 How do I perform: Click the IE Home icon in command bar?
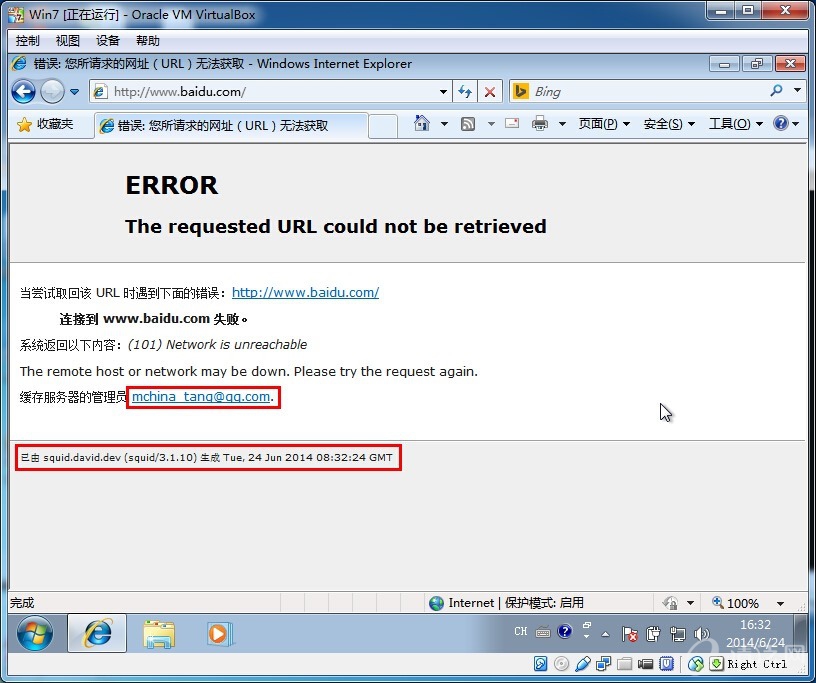[422, 124]
